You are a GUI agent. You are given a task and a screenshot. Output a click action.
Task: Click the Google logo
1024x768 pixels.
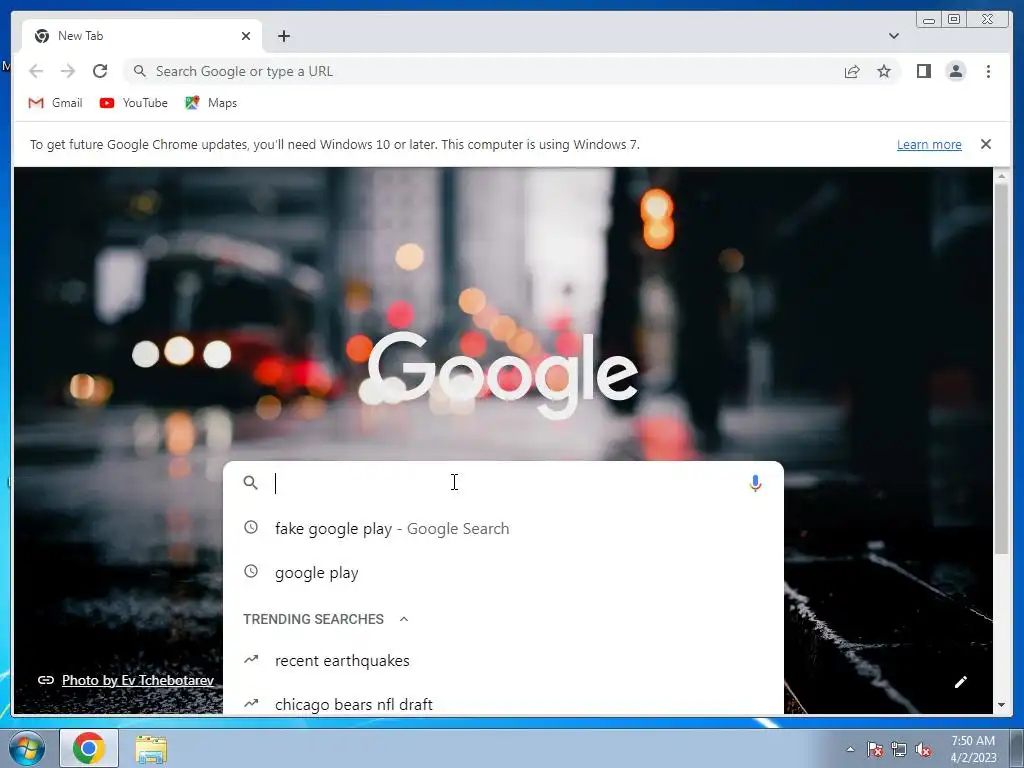pyautogui.click(x=503, y=375)
